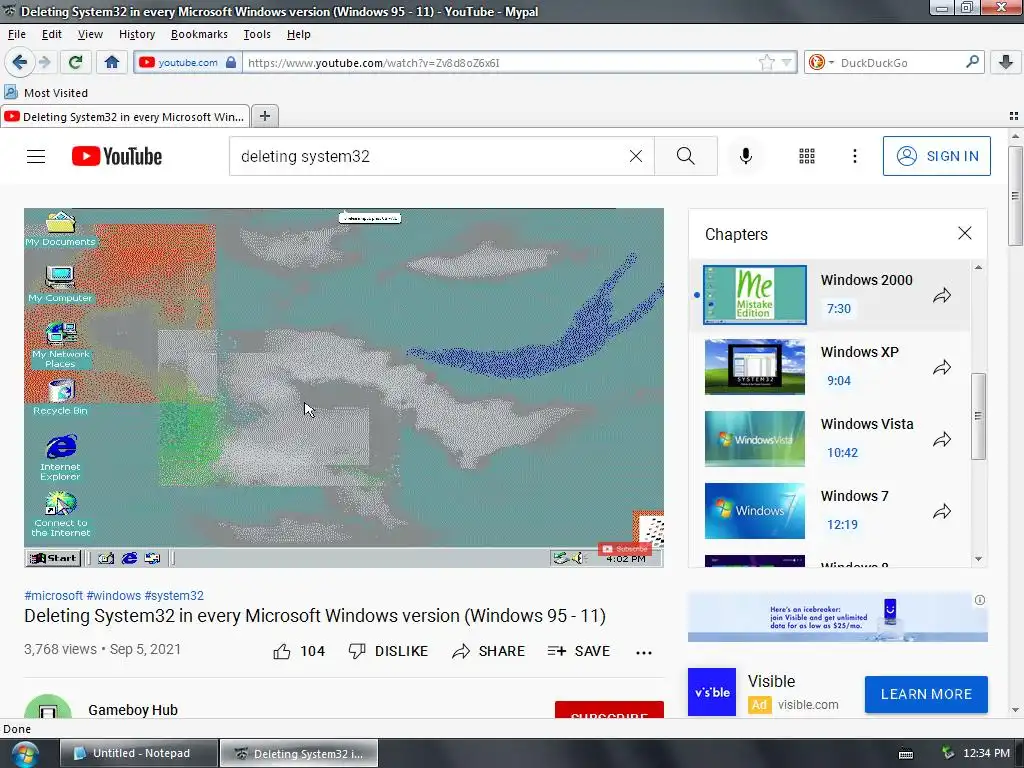
Task: Click the SHARE button under the video
Action: pyautogui.click(x=488, y=651)
